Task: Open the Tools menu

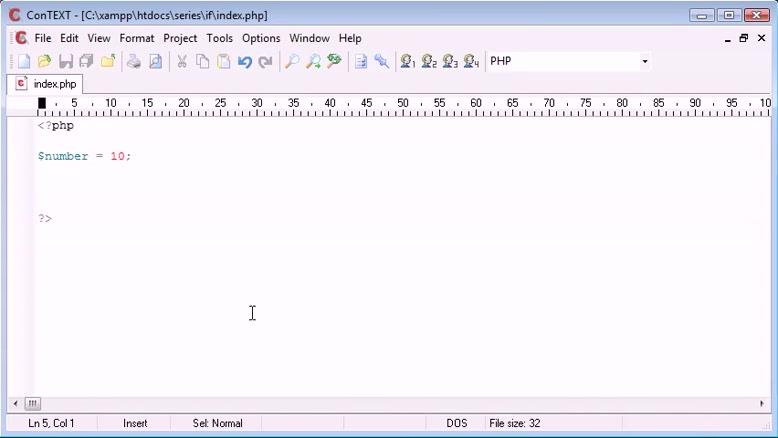Action: tap(219, 38)
